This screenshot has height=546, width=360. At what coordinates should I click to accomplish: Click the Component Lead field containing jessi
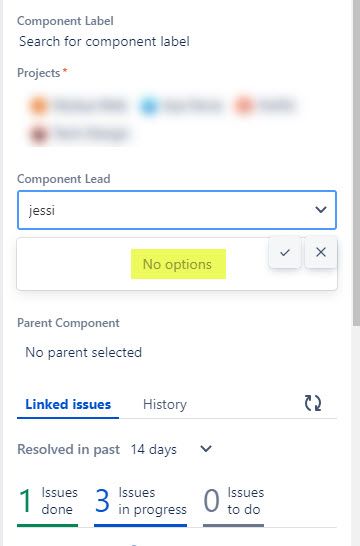(x=177, y=210)
